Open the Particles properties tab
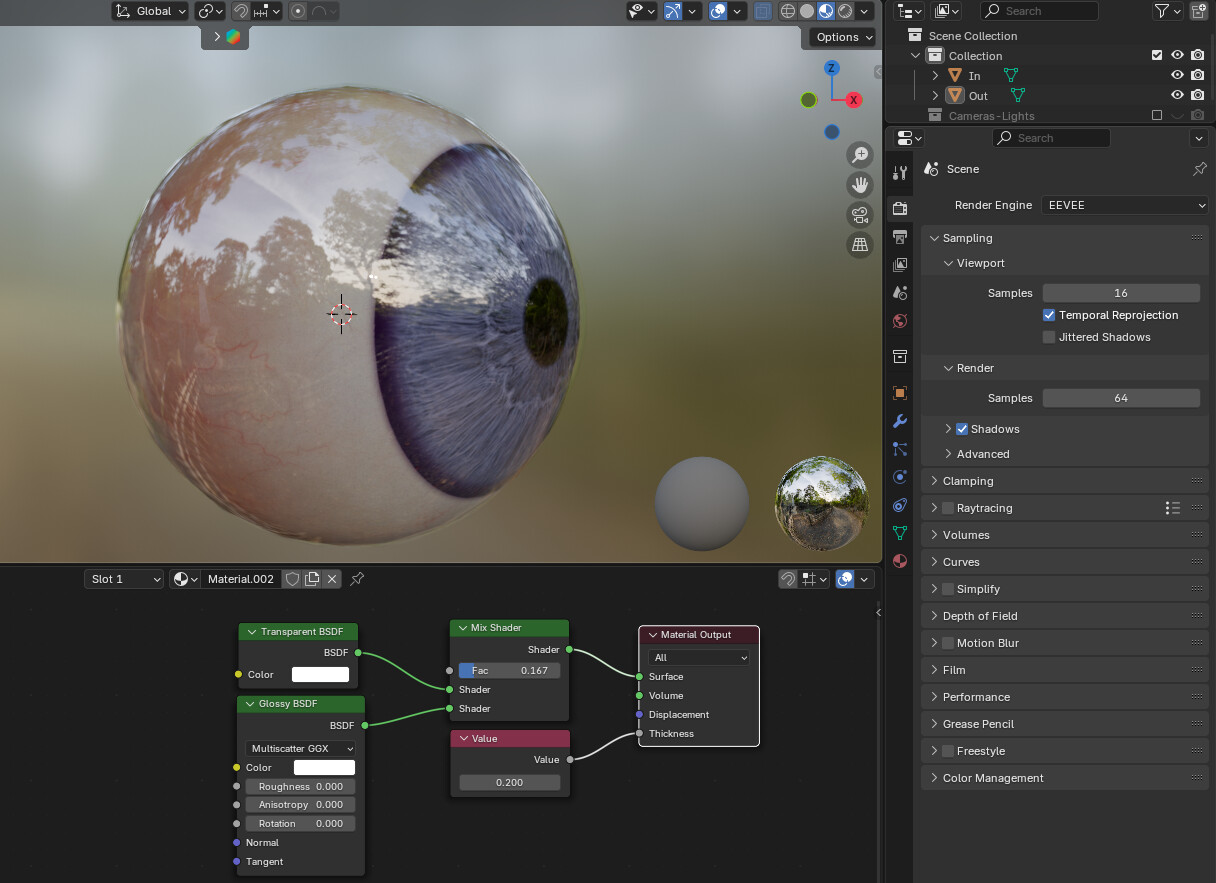This screenshot has height=883, width=1216. (x=900, y=449)
